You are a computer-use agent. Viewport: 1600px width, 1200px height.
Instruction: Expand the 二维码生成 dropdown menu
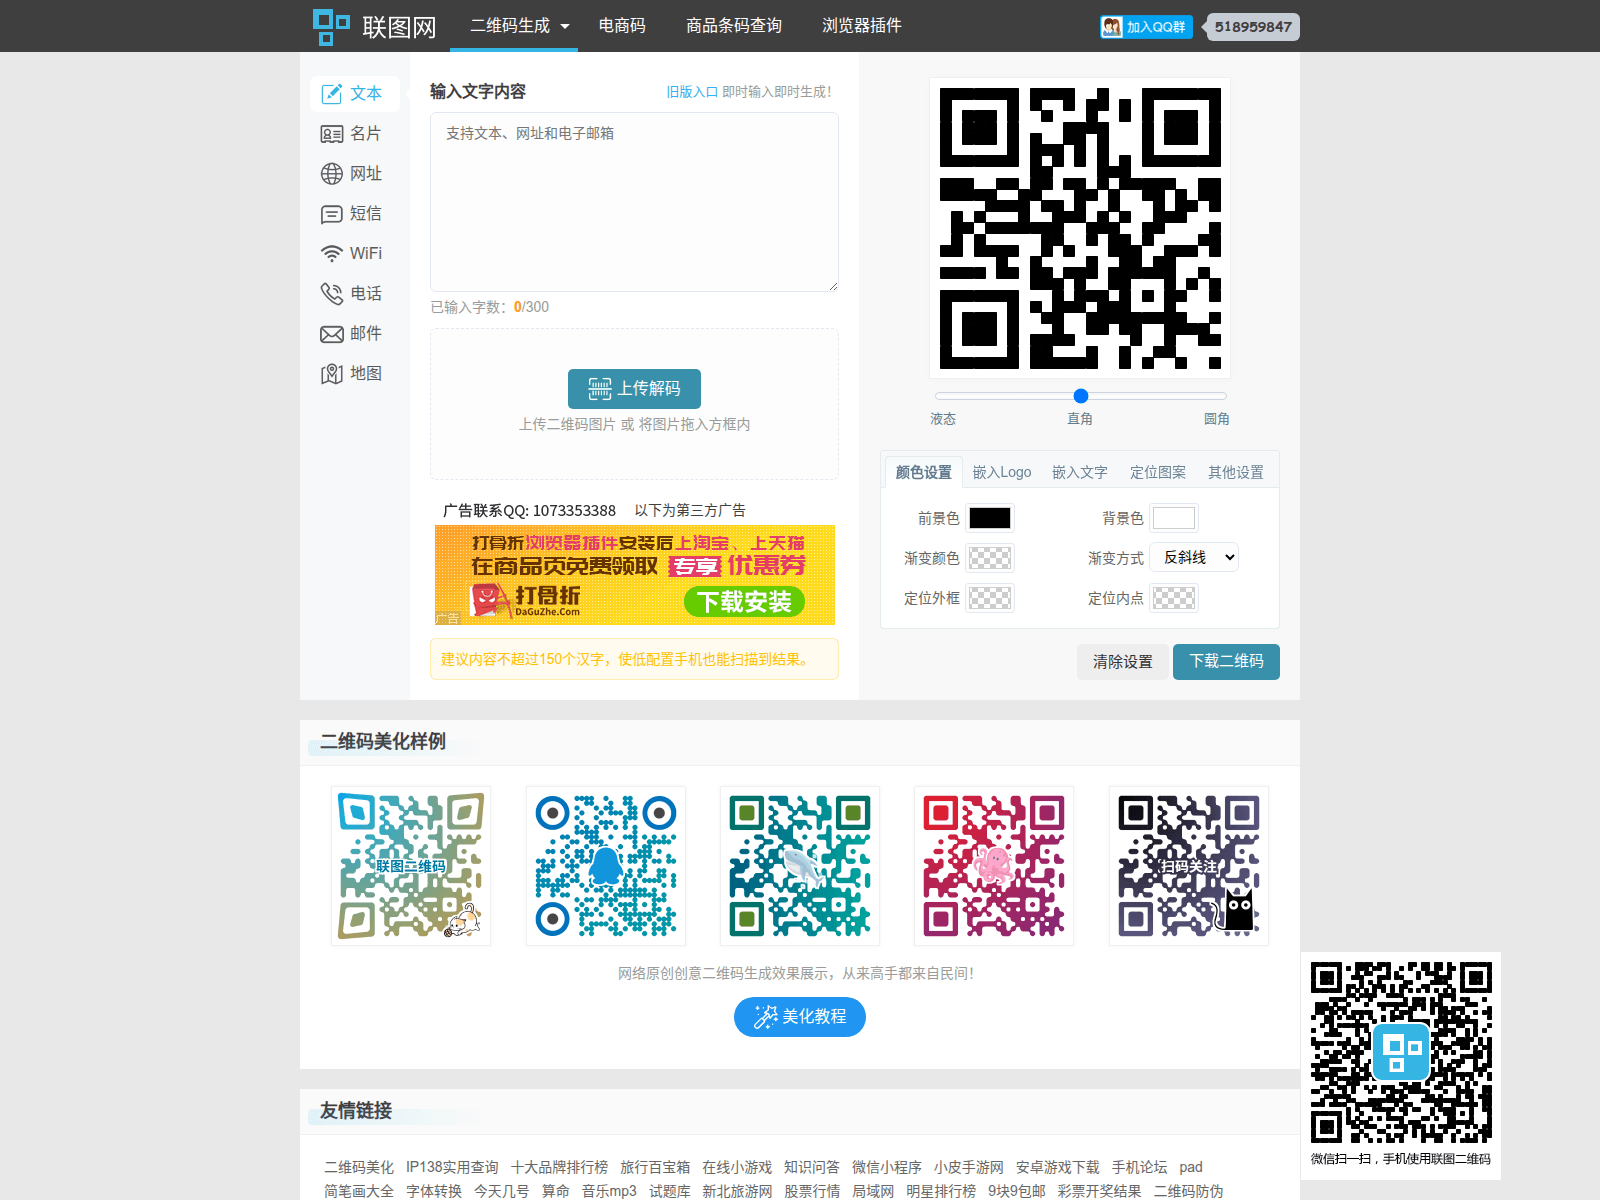519,26
